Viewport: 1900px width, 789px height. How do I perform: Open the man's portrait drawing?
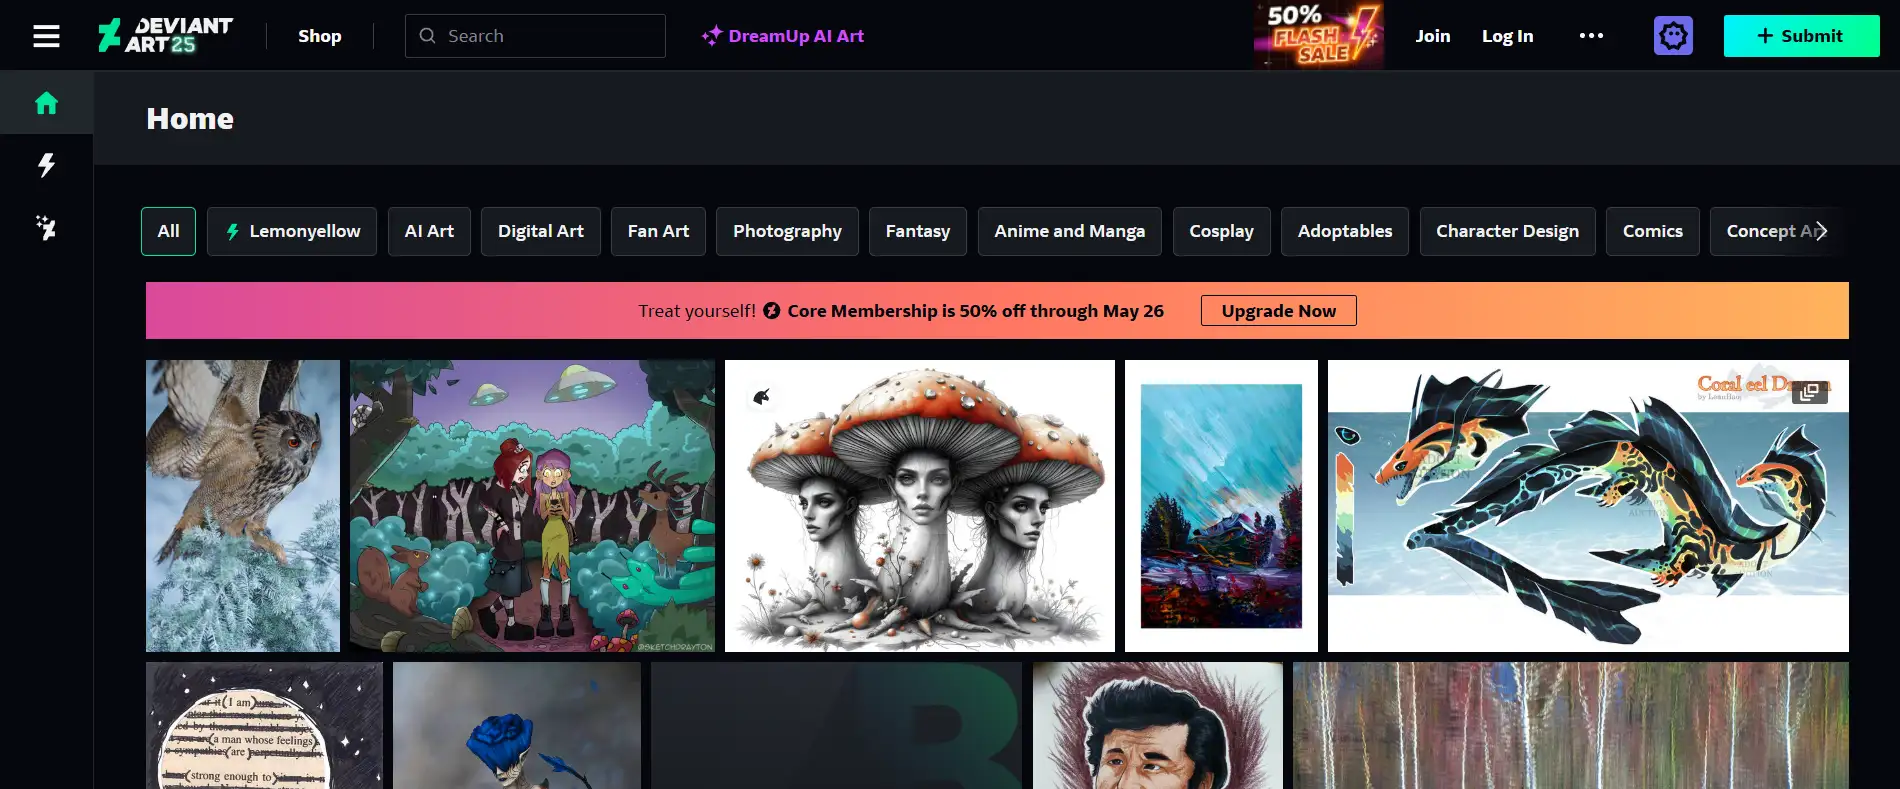click(x=1158, y=726)
